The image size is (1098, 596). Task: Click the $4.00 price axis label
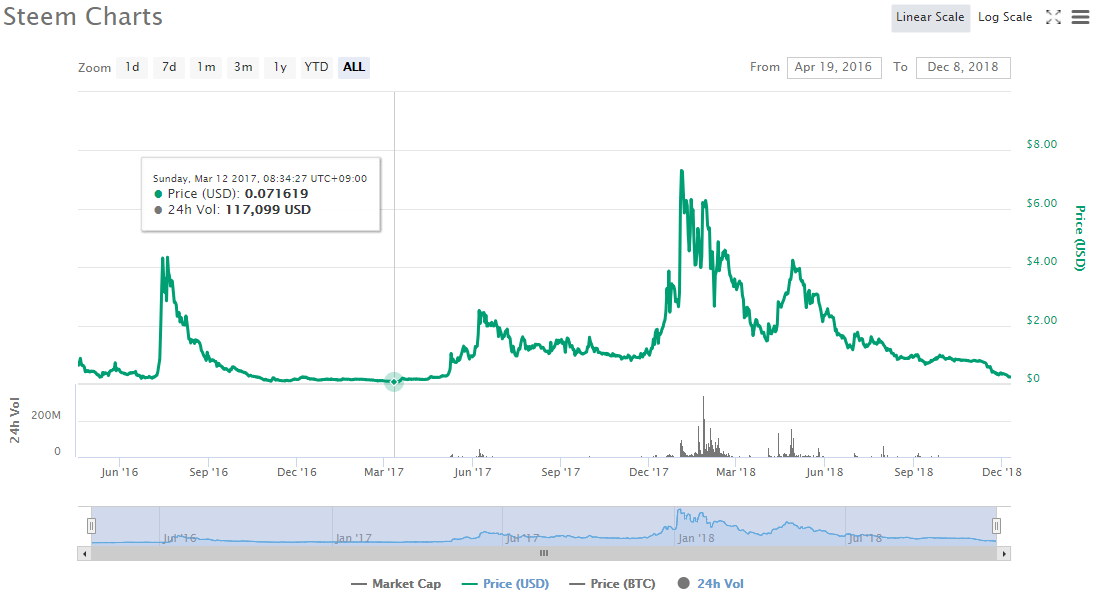click(1041, 261)
